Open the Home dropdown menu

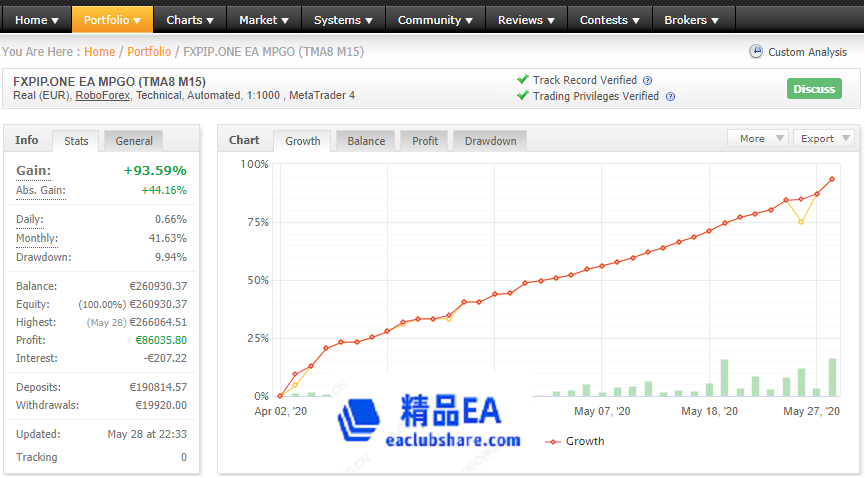(36, 20)
